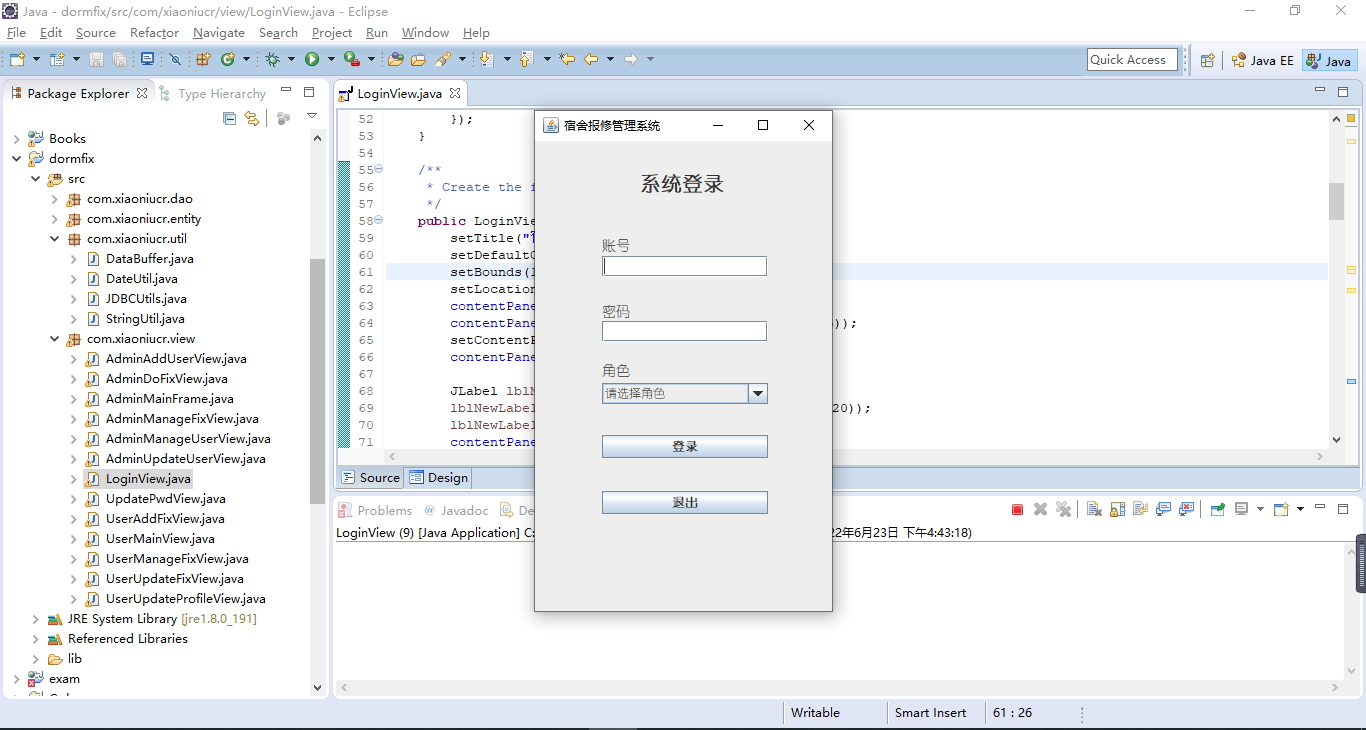
Task: Maximize the editor area pane
Action: [1343, 92]
